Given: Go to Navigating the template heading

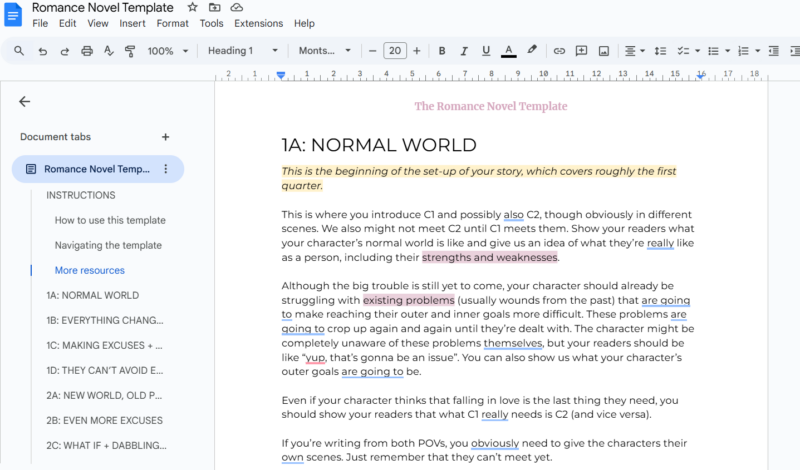Looking at the screenshot, I should pyautogui.click(x=108, y=245).
